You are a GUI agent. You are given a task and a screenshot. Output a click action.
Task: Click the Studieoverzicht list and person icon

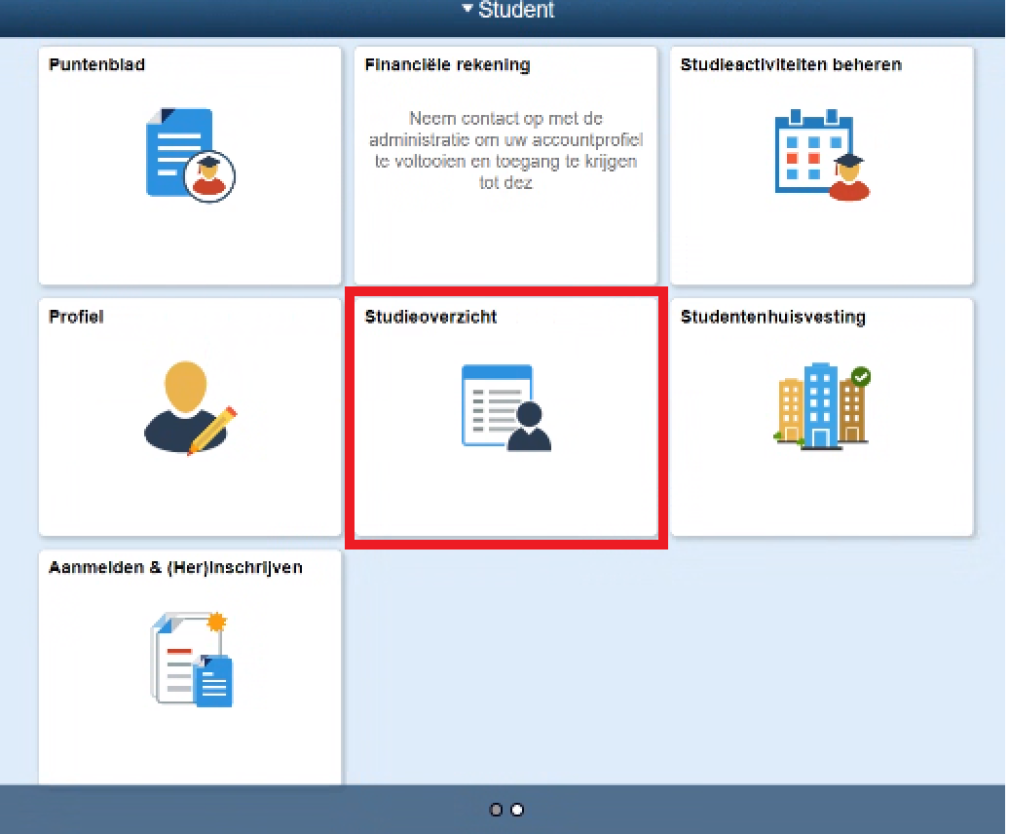coord(505,407)
